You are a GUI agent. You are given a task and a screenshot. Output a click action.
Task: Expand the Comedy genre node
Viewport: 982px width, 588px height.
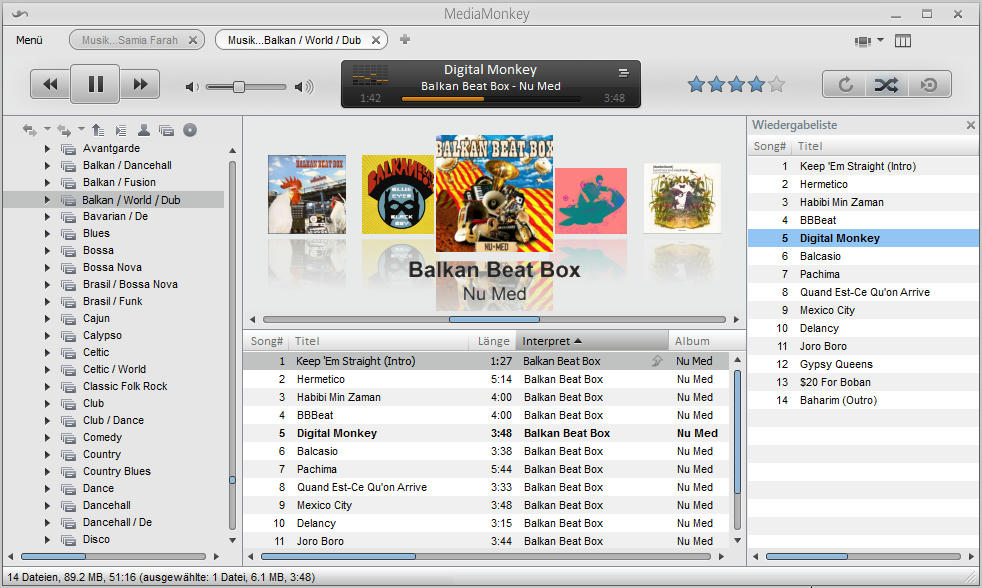[x=47, y=438]
